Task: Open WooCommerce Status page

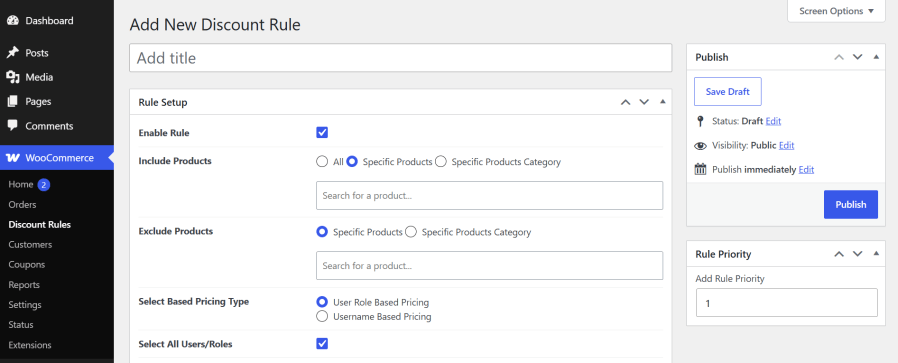Action: [x=21, y=325]
